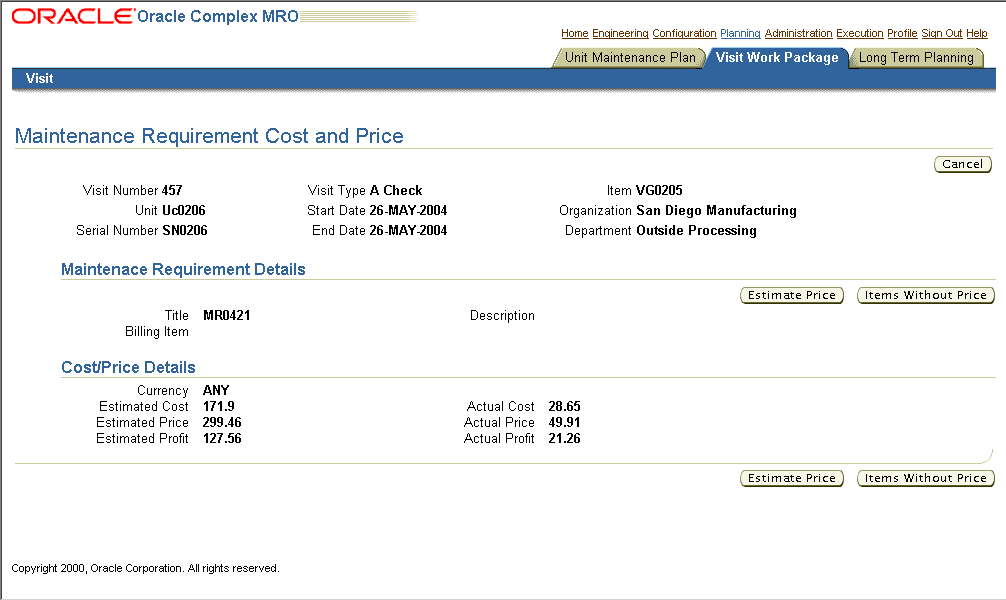Click the Sign Out link
The height and width of the screenshot is (600, 1006).
coord(941,34)
